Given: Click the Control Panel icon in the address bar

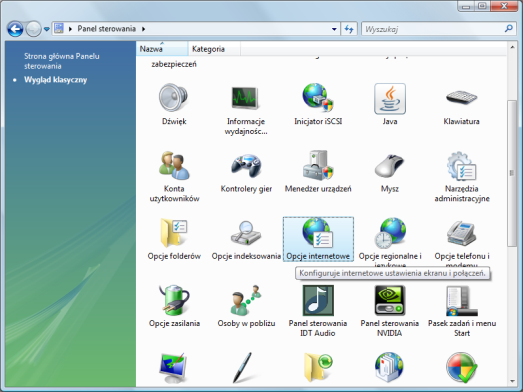Looking at the screenshot, I should 59,28.
